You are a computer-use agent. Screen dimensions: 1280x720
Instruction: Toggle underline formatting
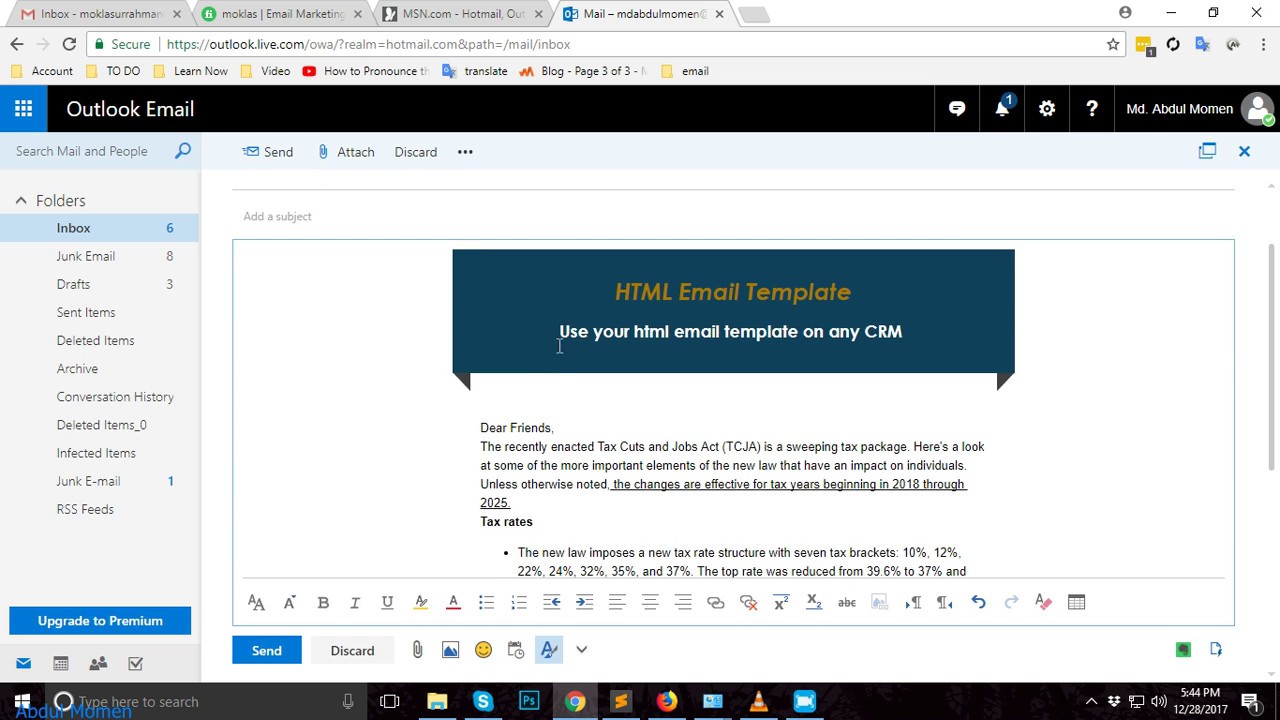pos(387,602)
